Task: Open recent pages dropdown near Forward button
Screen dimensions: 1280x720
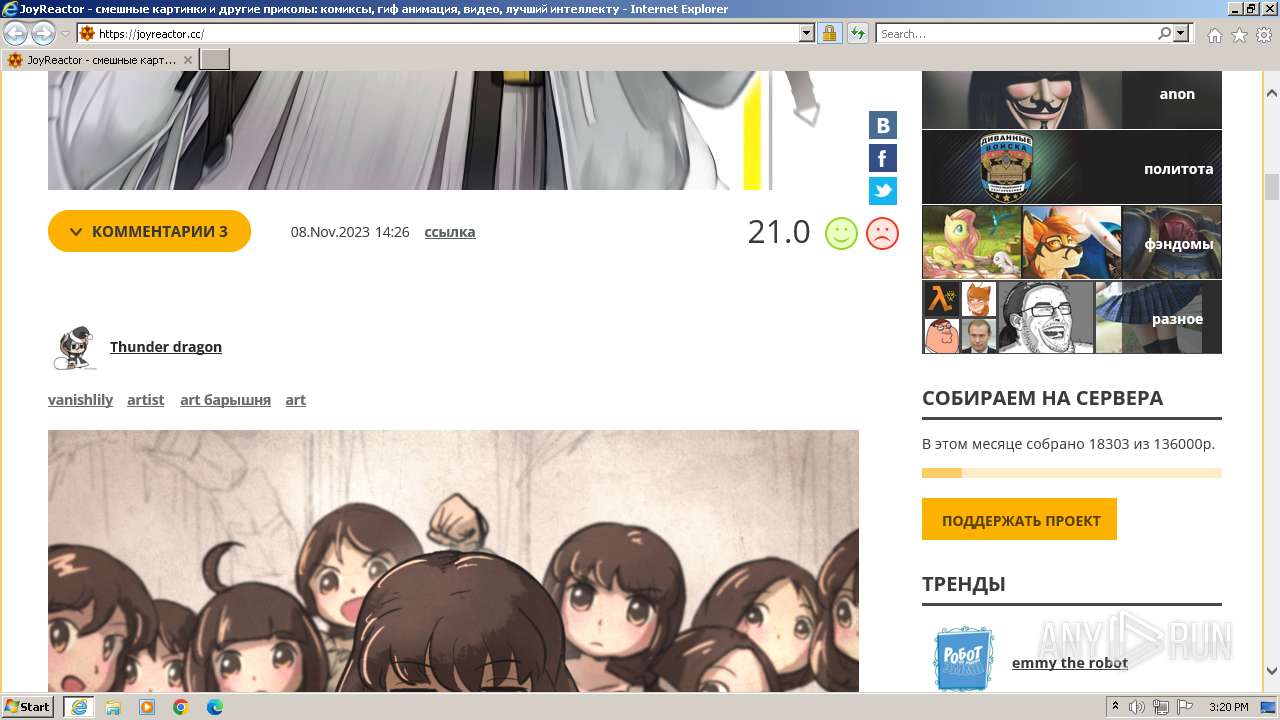Action: (65, 34)
